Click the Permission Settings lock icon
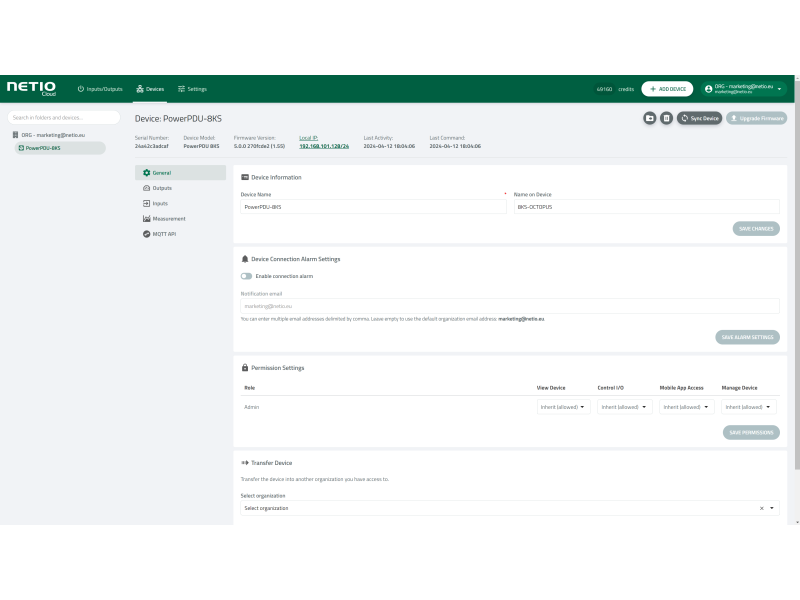This screenshot has width=800, height=600. pos(245,367)
